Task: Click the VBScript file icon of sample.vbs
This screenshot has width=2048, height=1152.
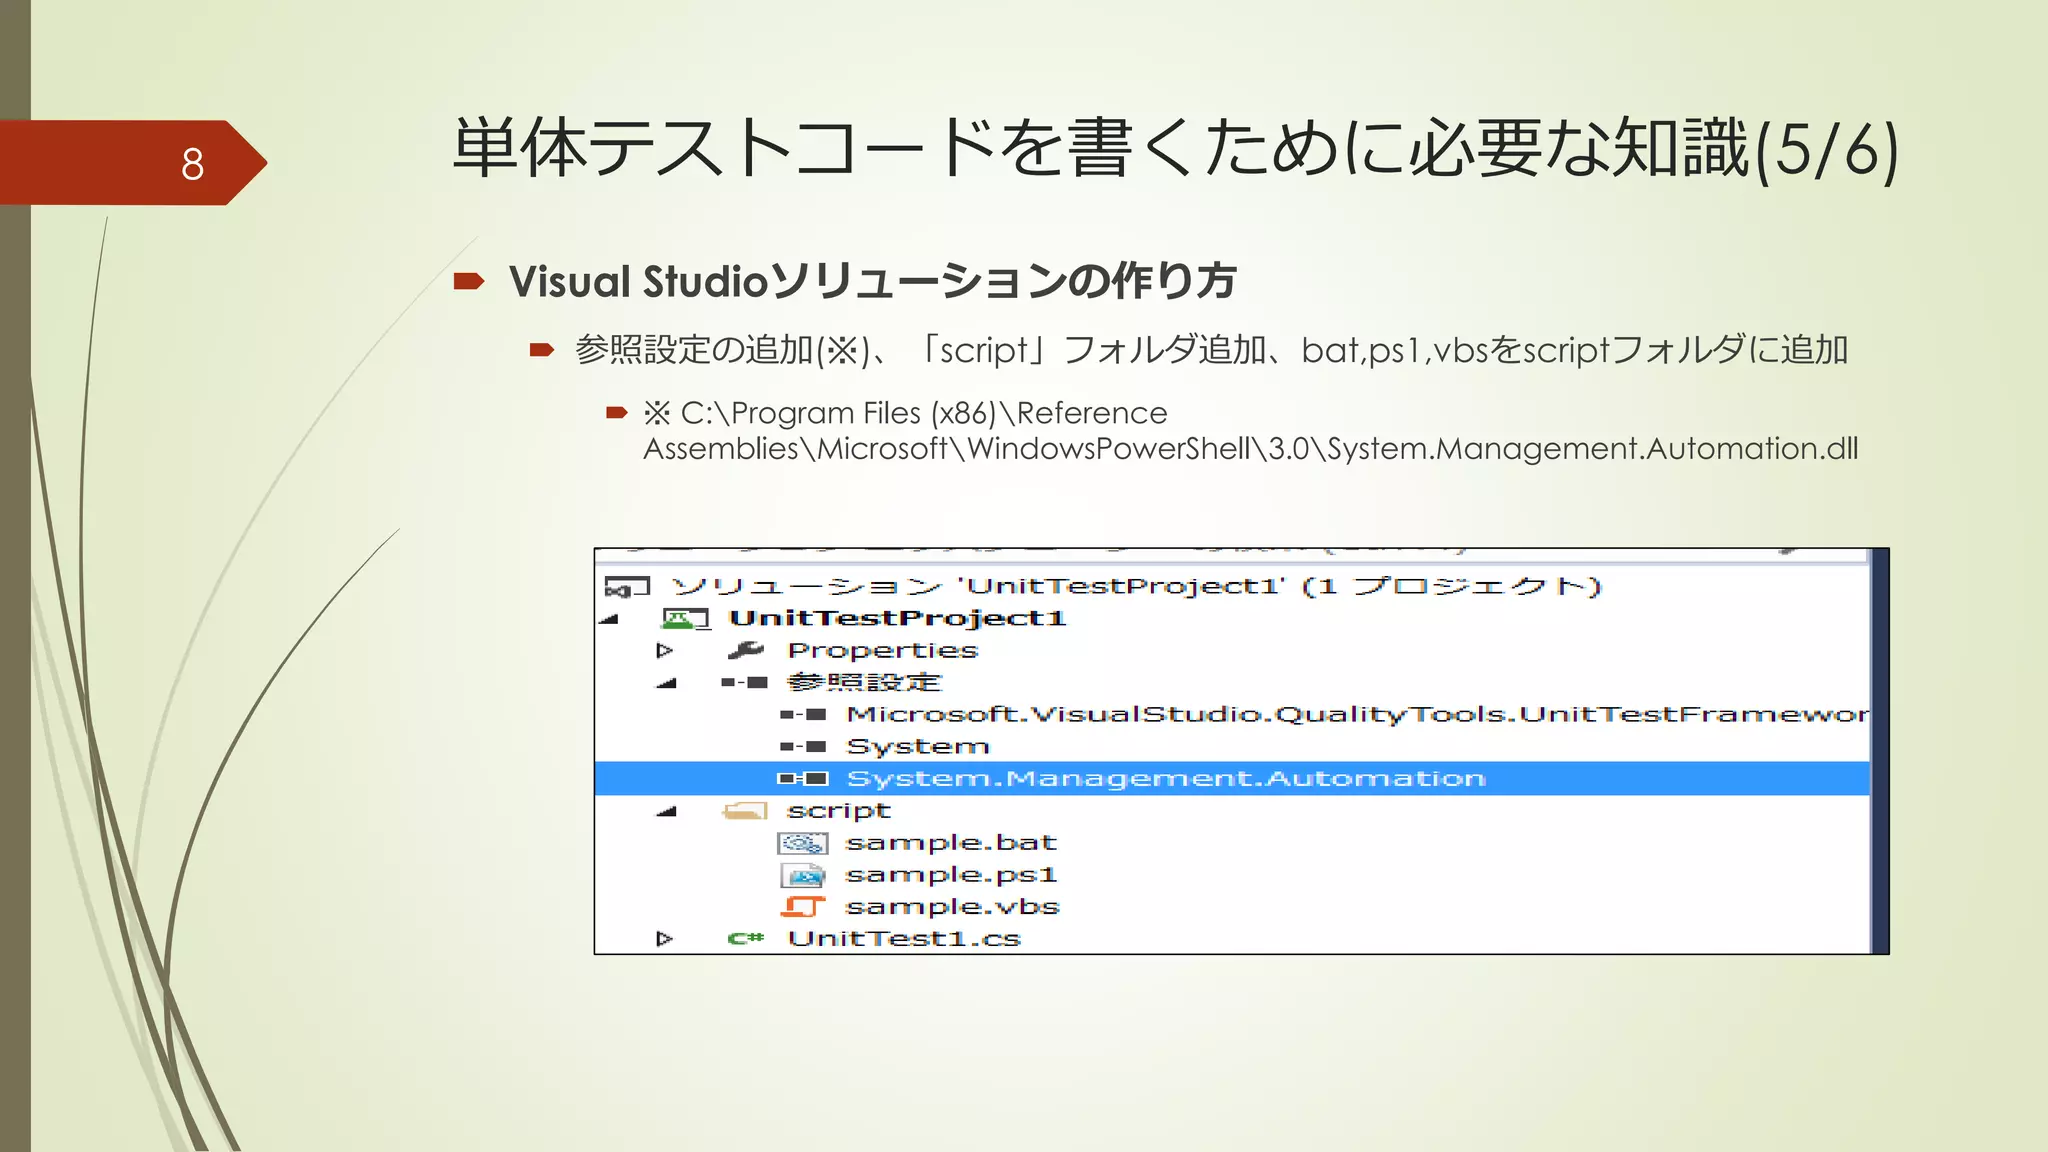Action: 803,907
